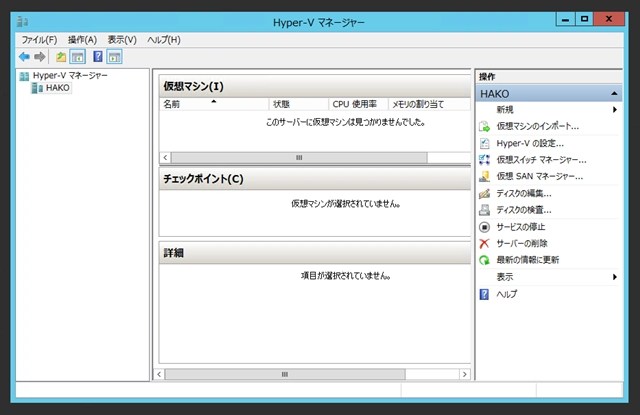Expand the 表示 submenu arrow in actions

tap(615, 277)
